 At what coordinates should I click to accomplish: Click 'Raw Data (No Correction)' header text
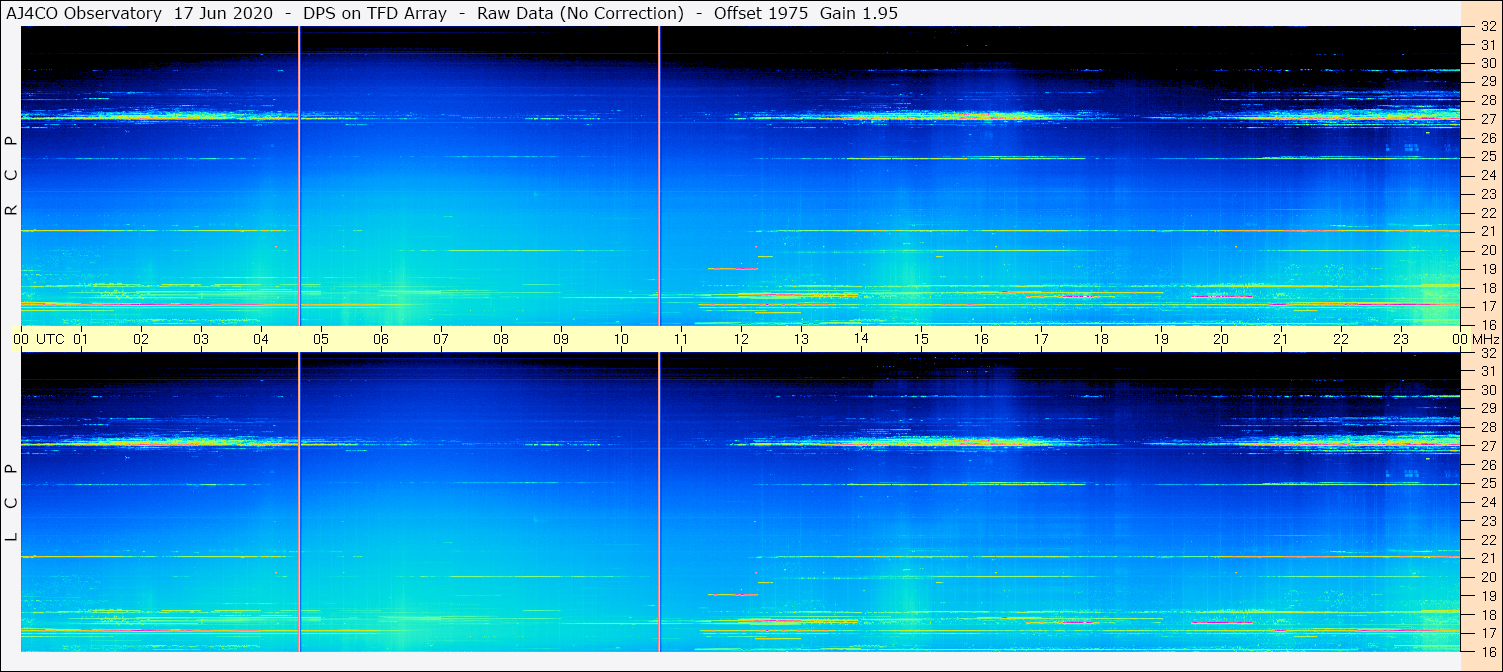tap(580, 13)
